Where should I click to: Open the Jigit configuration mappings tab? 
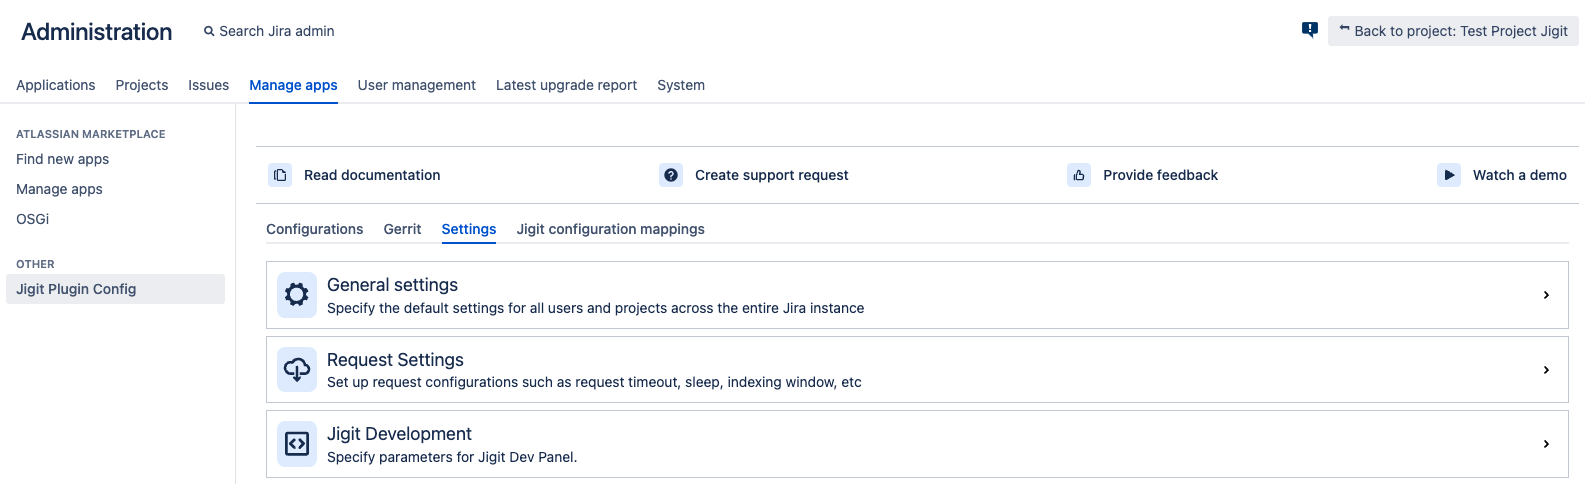point(610,229)
